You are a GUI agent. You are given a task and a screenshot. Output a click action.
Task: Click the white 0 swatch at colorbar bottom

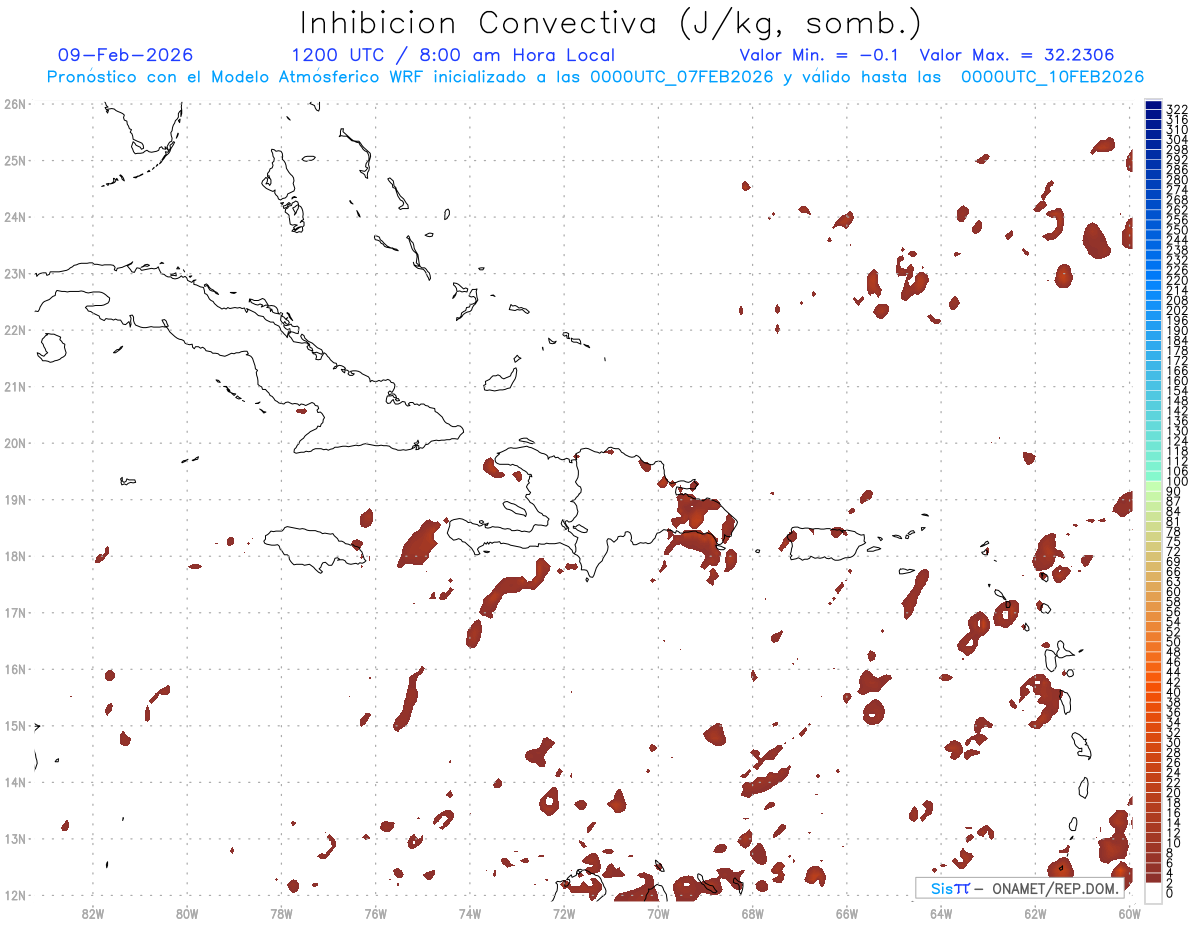pos(1153,891)
